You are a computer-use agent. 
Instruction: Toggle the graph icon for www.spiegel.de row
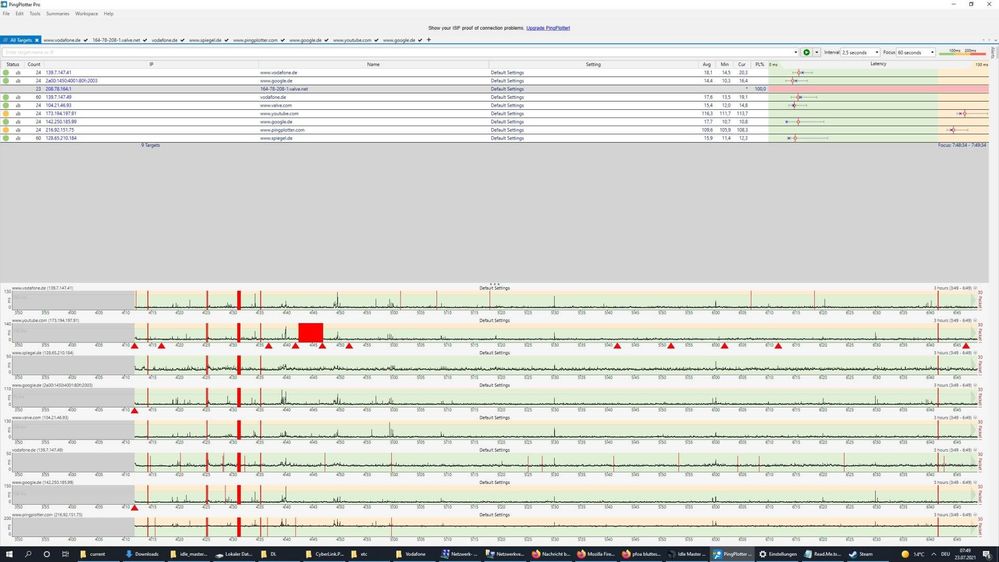[x=18, y=138]
